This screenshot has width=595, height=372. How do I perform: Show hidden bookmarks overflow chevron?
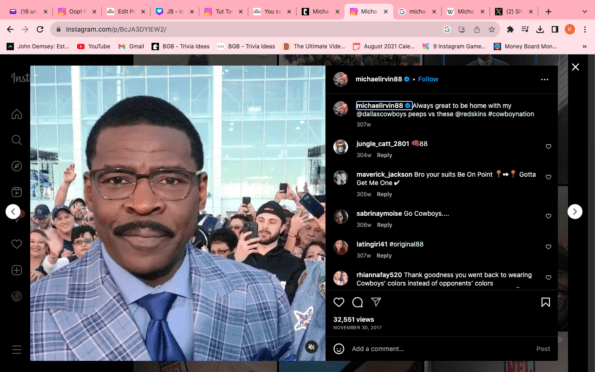[584, 46]
